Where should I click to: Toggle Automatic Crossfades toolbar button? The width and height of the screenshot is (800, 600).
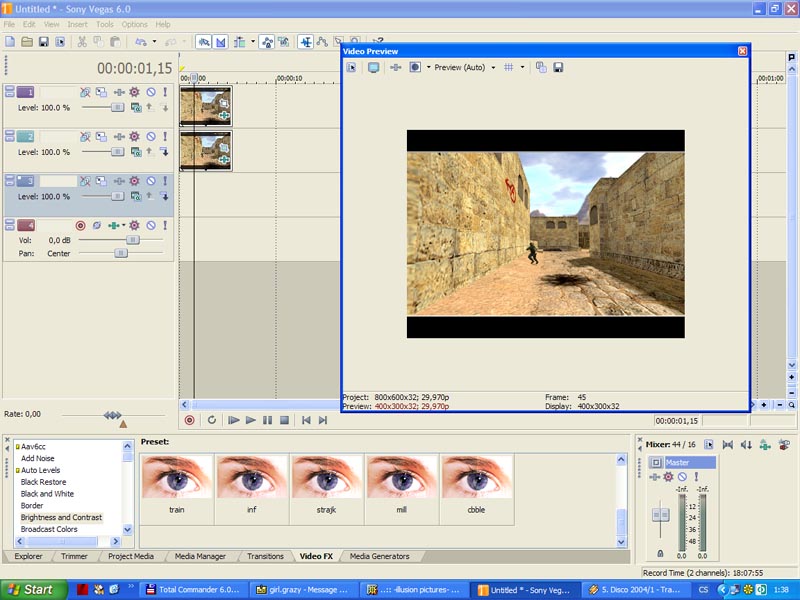220,42
